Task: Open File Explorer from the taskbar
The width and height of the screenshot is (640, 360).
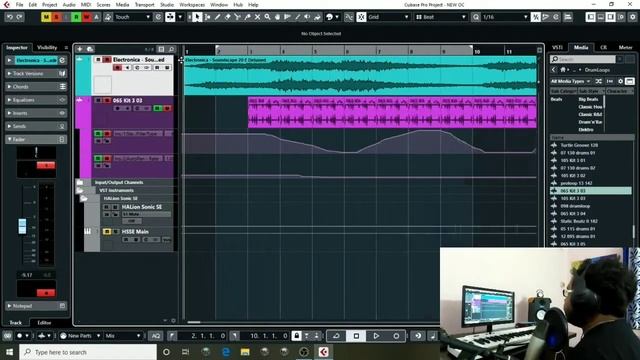Action: [x=245, y=352]
